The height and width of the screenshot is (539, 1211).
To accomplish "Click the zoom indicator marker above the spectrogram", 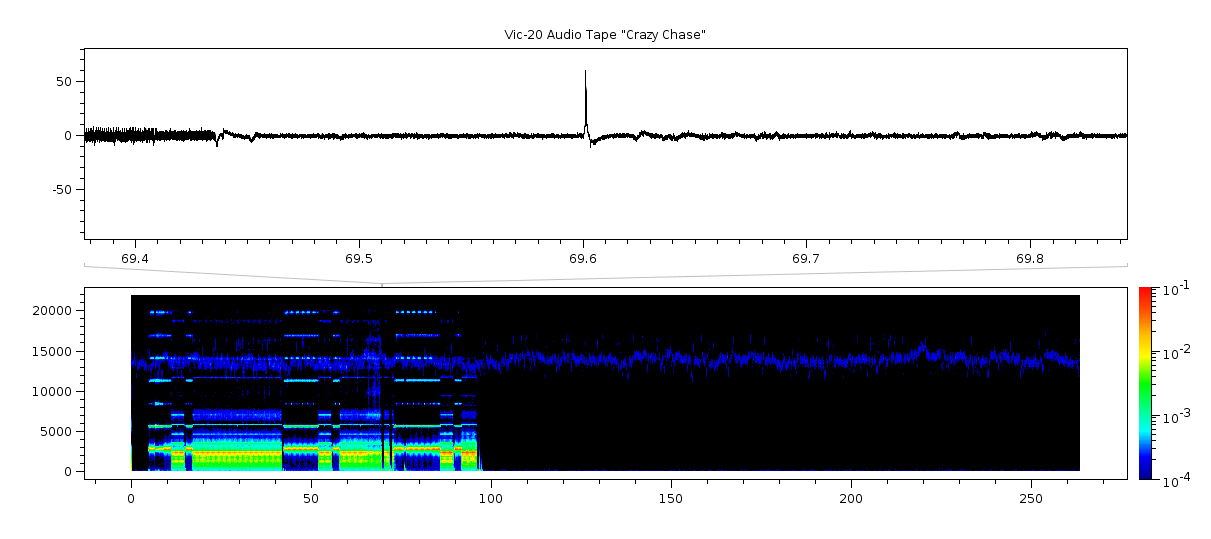I will coord(382,284).
